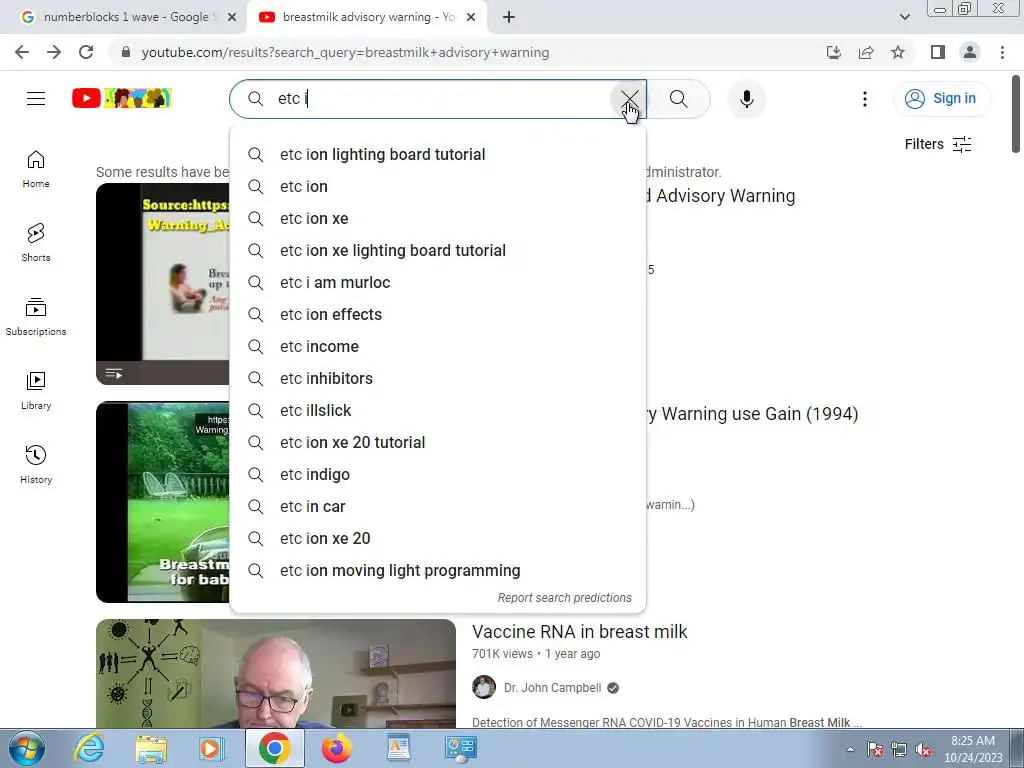Clear the search query with X
This screenshot has width=1024, height=768.
click(629, 99)
